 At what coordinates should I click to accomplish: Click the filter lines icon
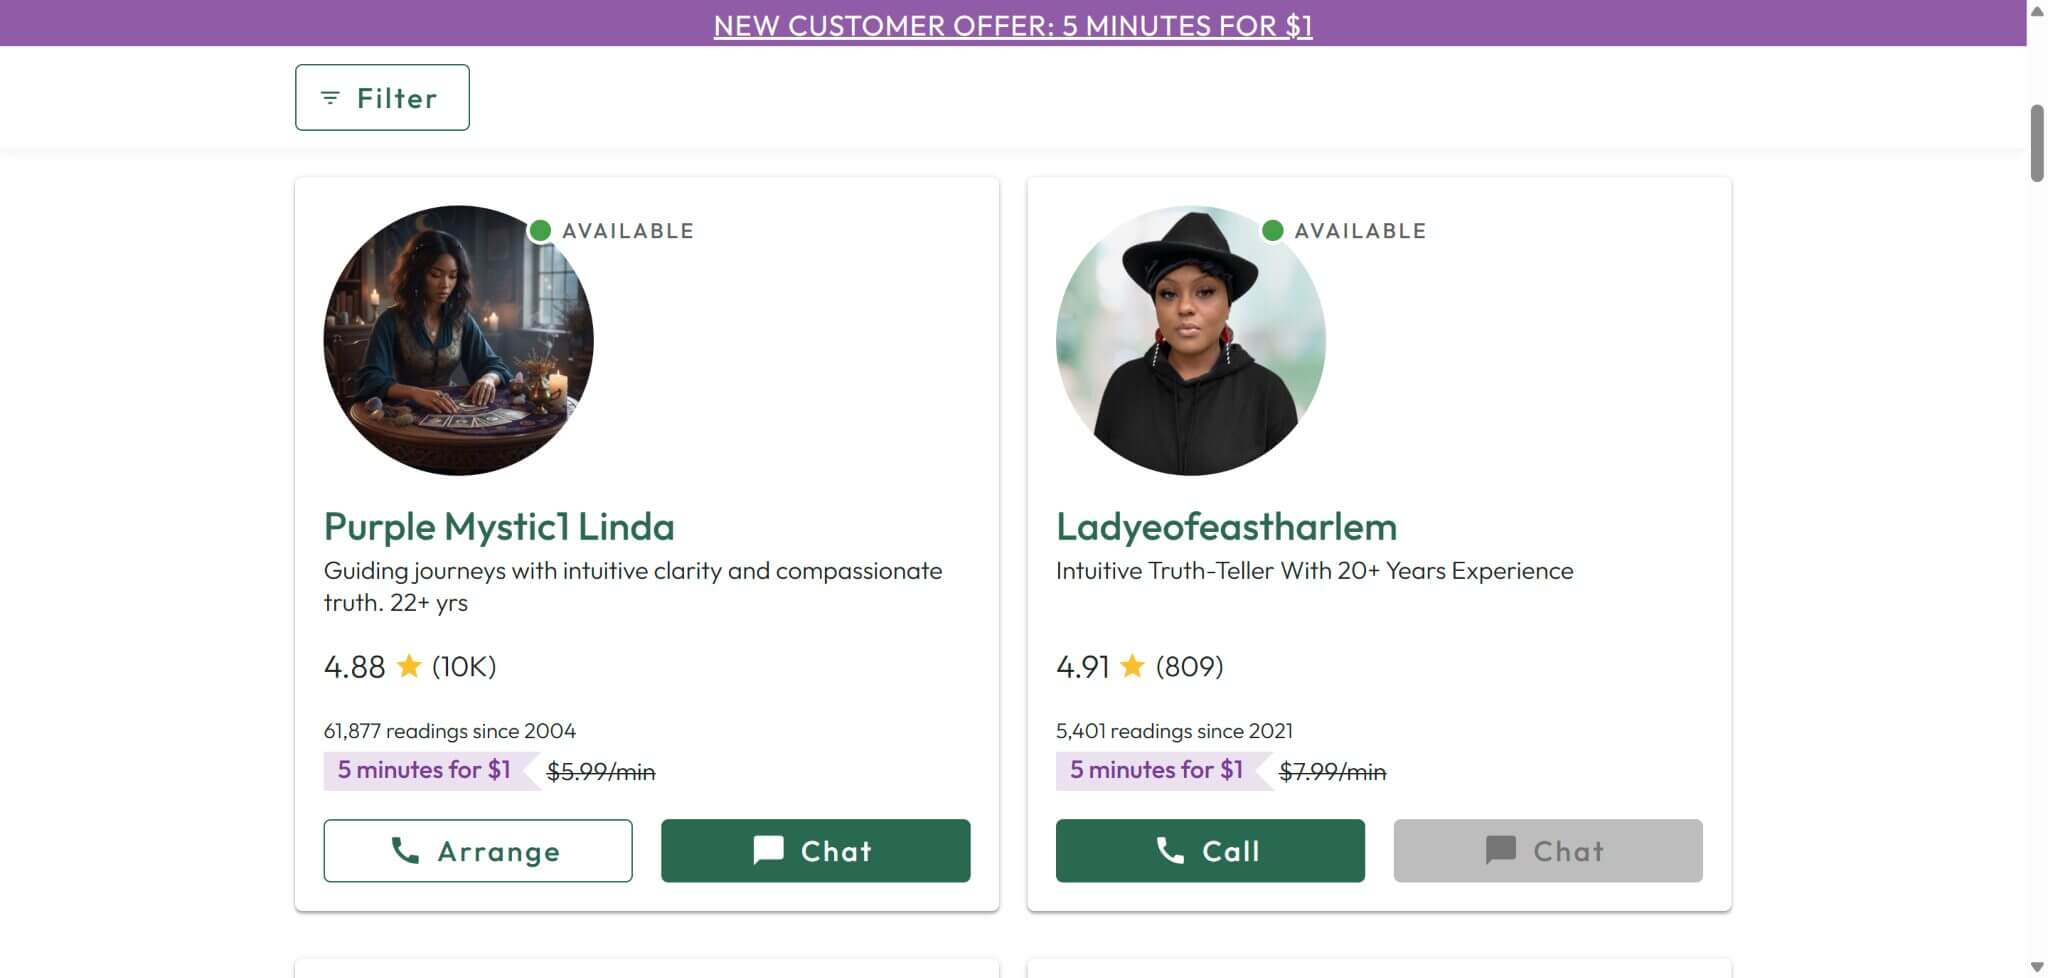click(330, 98)
